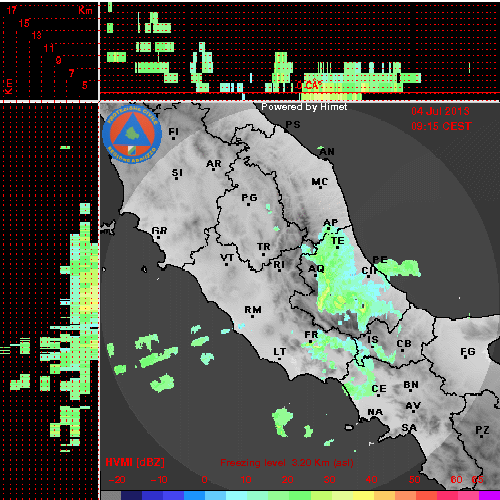500x500 pixels.
Task: Click the '17' height axis label
Action: pyautogui.click(x=12, y=10)
